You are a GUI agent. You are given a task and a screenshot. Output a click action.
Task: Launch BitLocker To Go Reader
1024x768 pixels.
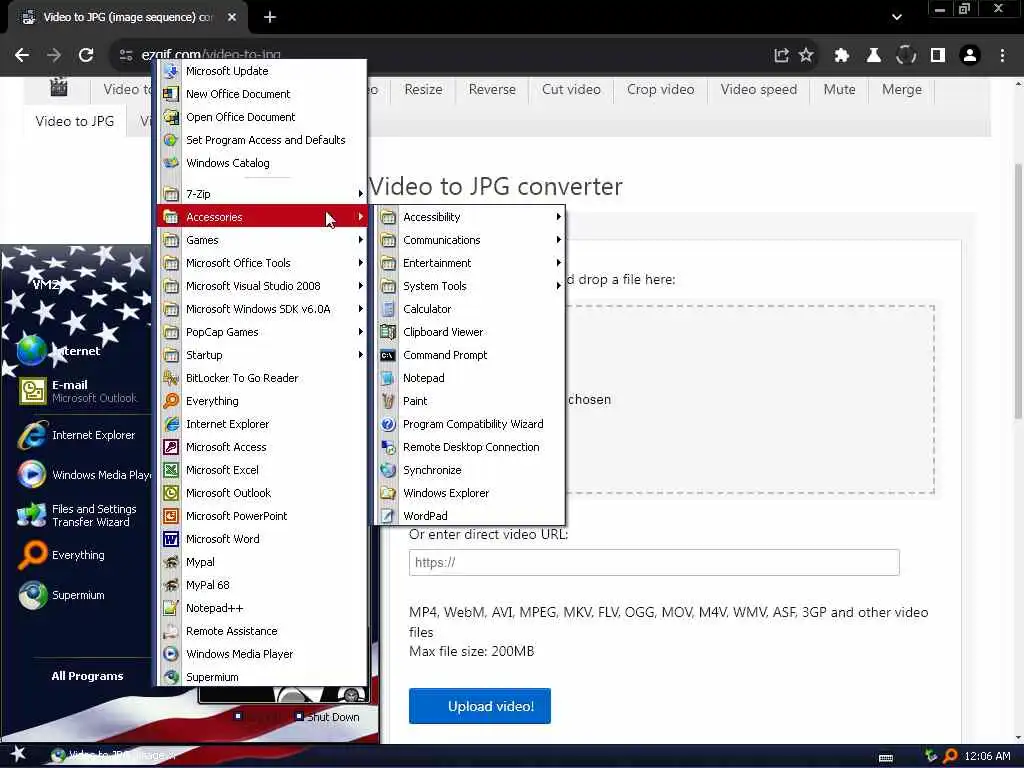262,378
